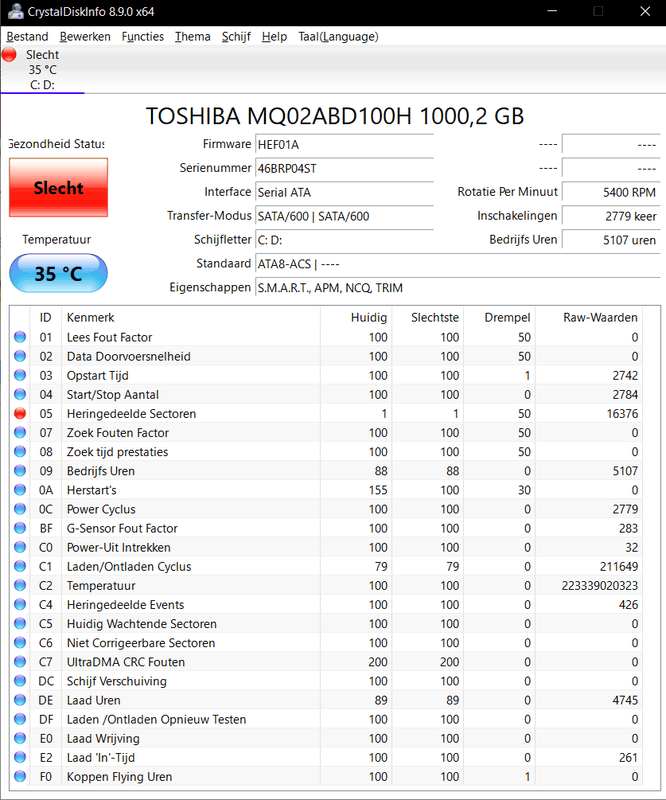The width and height of the screenshot is (666, 800).
Task: Click raw value 4745 in Laad Uren
Action: 625,701
